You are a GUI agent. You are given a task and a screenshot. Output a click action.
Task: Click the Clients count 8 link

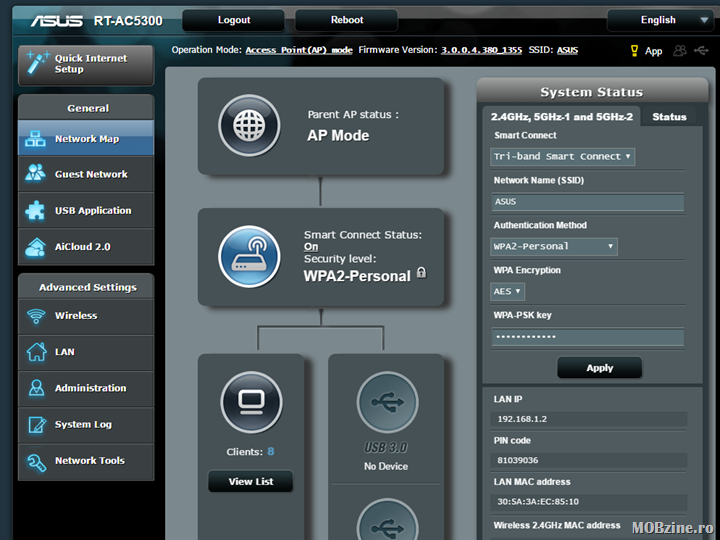[x=271, y=451]
